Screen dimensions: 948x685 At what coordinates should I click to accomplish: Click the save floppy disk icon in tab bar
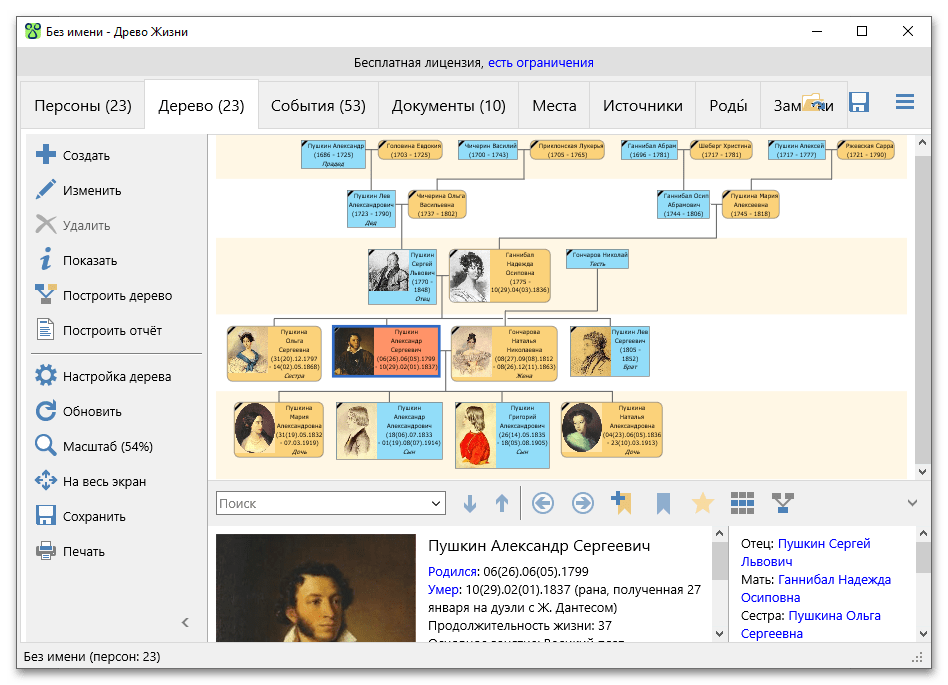858,103
